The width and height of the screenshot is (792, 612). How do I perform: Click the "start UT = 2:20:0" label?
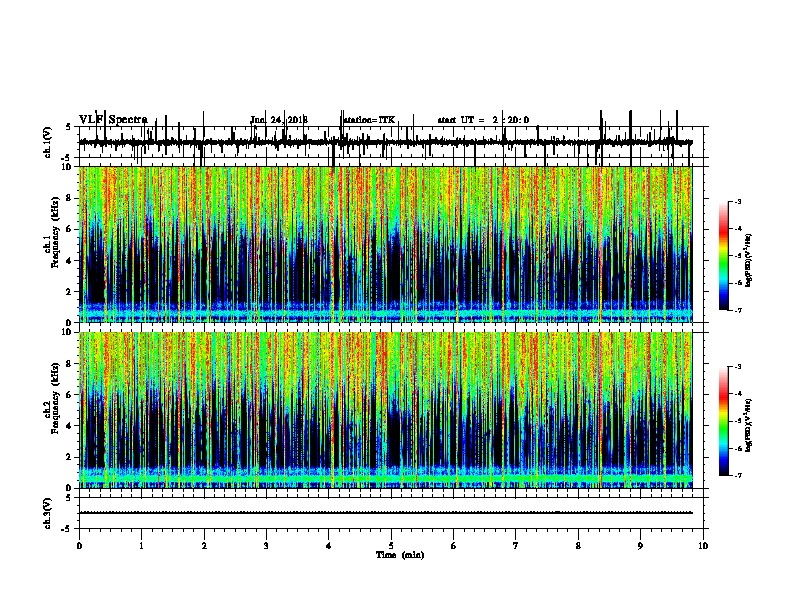pyautogui.click(x=483, y=120)
